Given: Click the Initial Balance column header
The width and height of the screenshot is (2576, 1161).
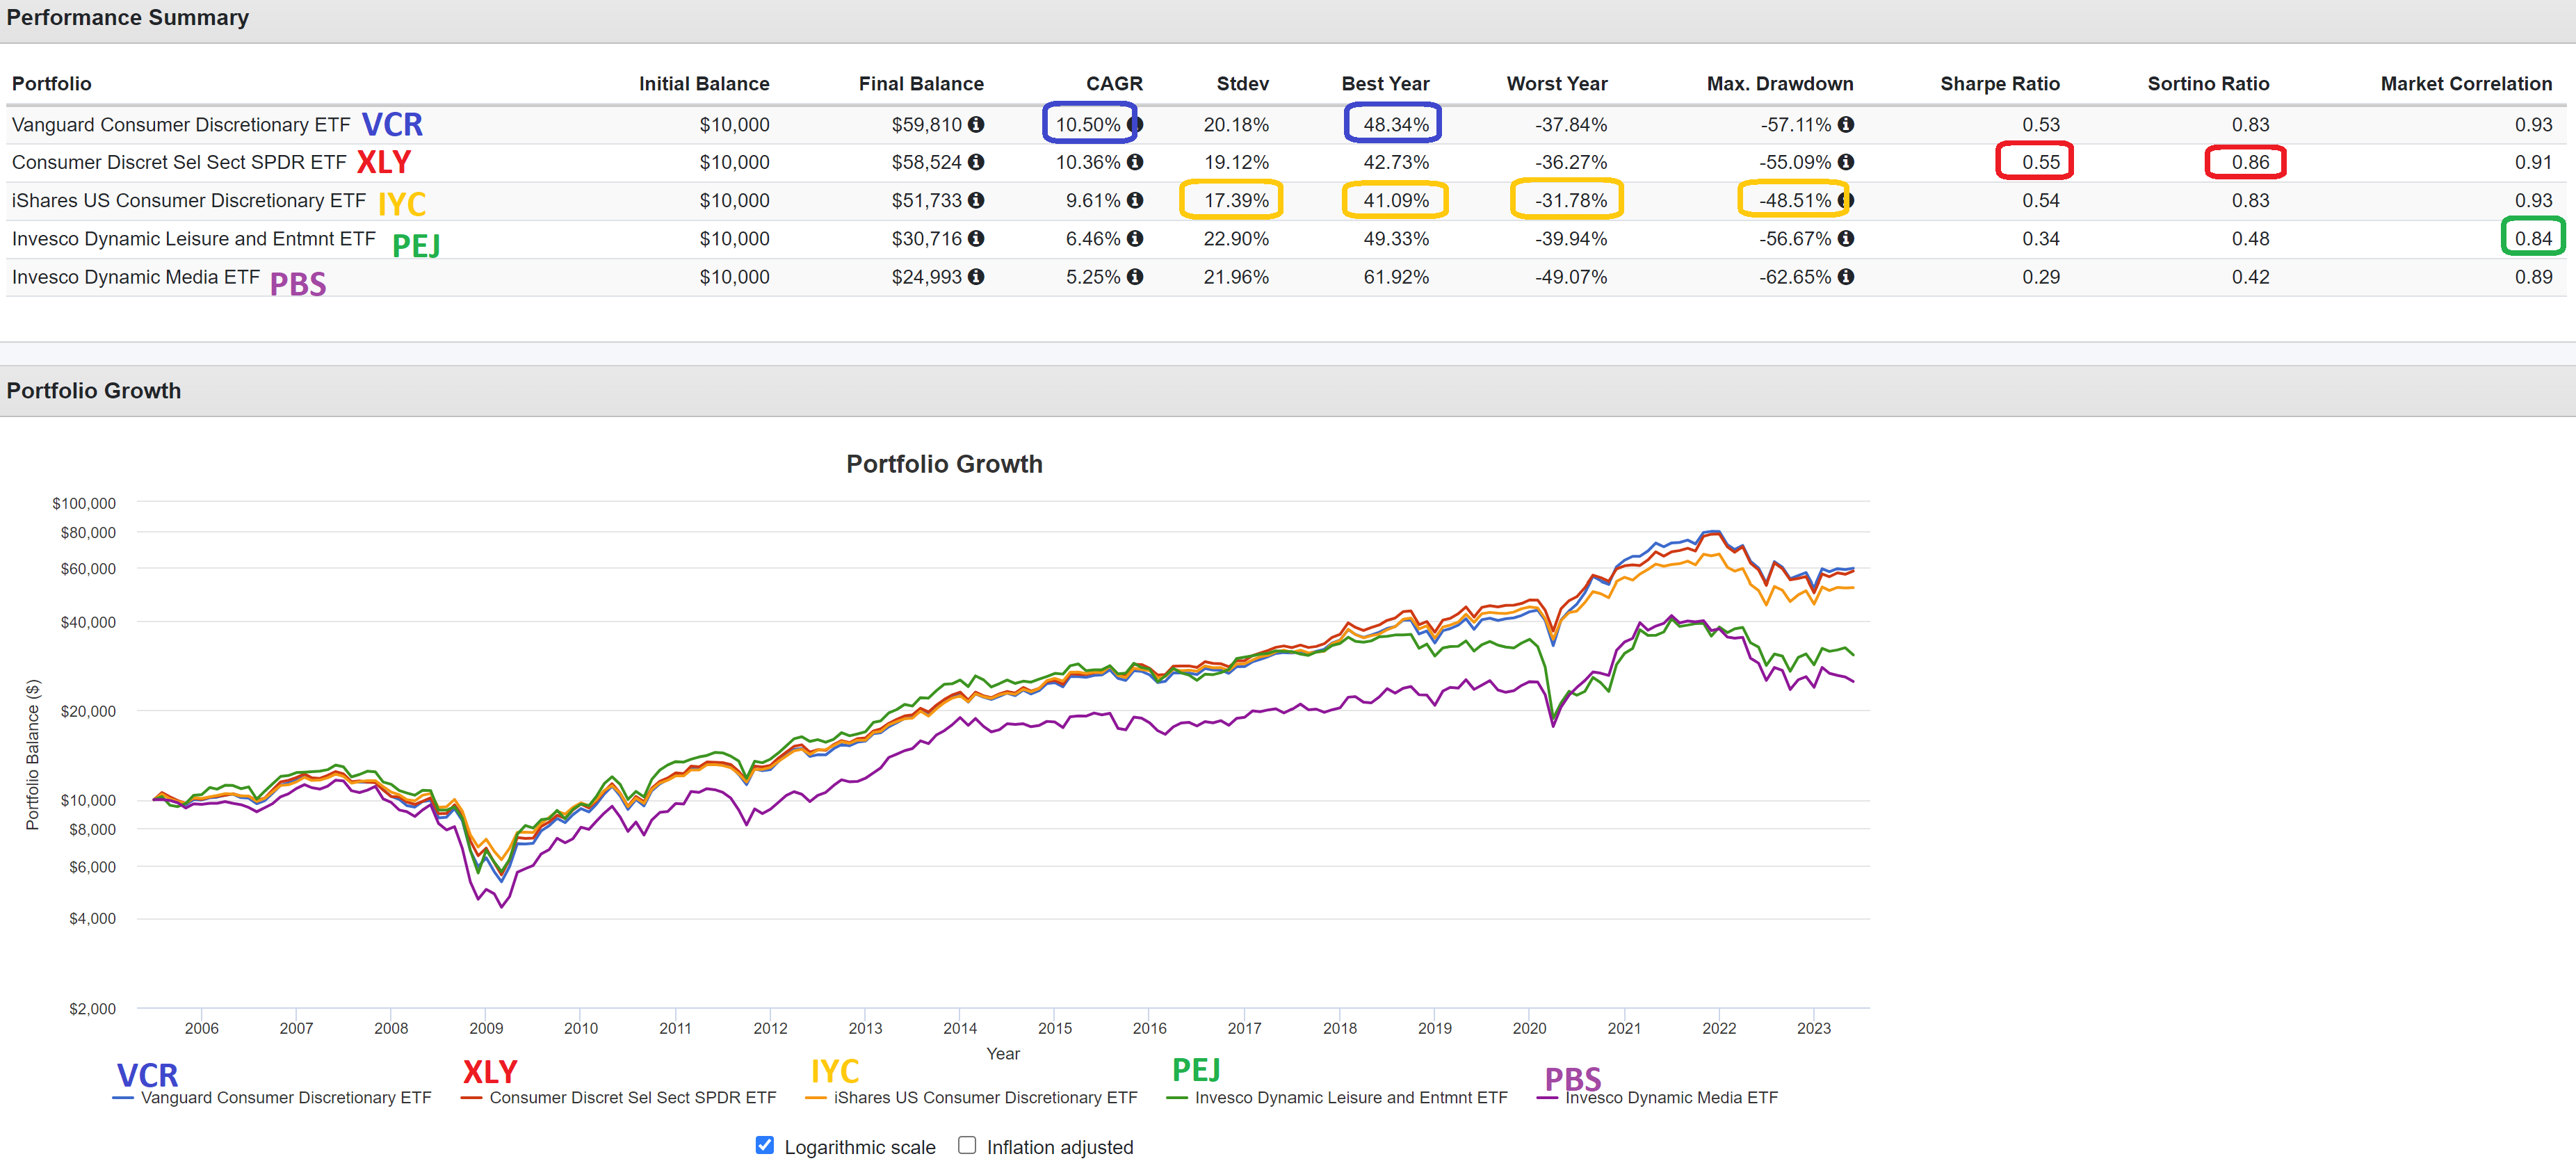Looking at the screenshot, I should (704, 84).
